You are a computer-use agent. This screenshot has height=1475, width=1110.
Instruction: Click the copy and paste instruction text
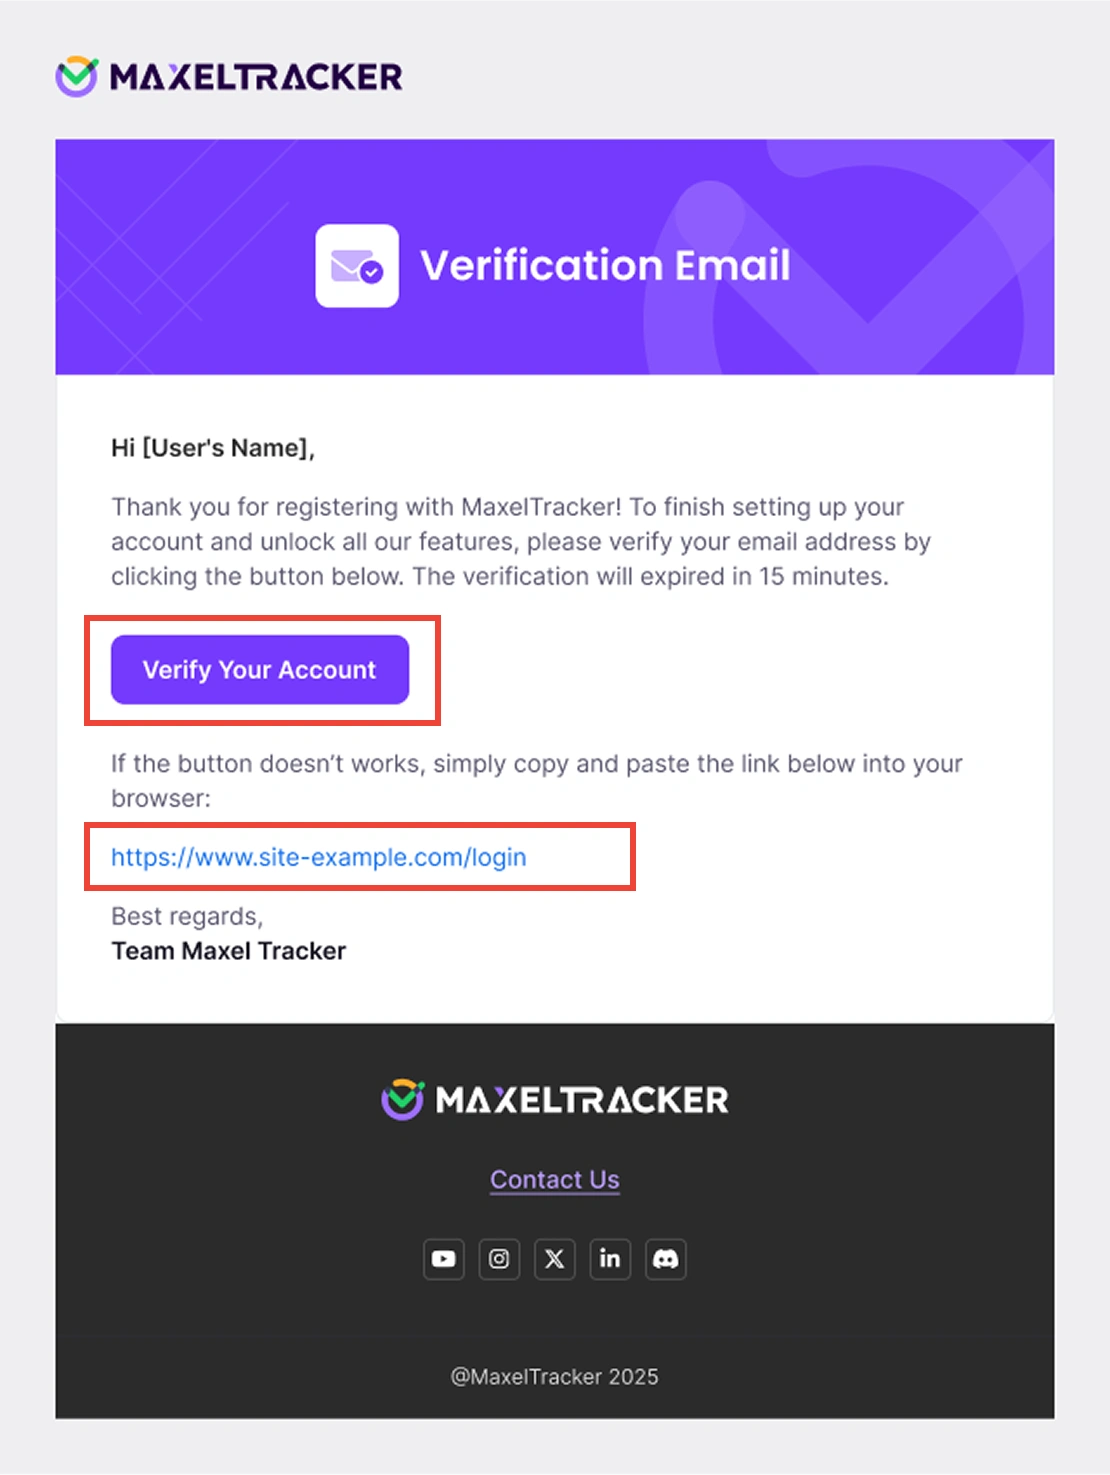click(537, 781)
